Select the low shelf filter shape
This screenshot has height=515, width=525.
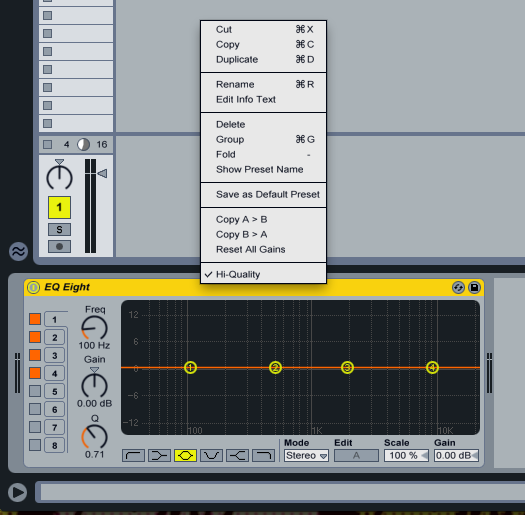coord(159,455)
